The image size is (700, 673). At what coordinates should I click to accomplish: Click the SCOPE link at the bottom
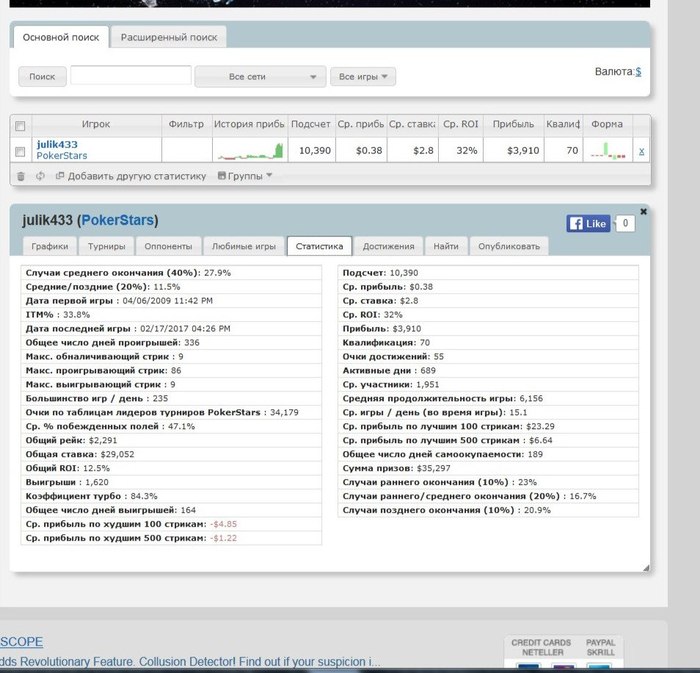21,642
